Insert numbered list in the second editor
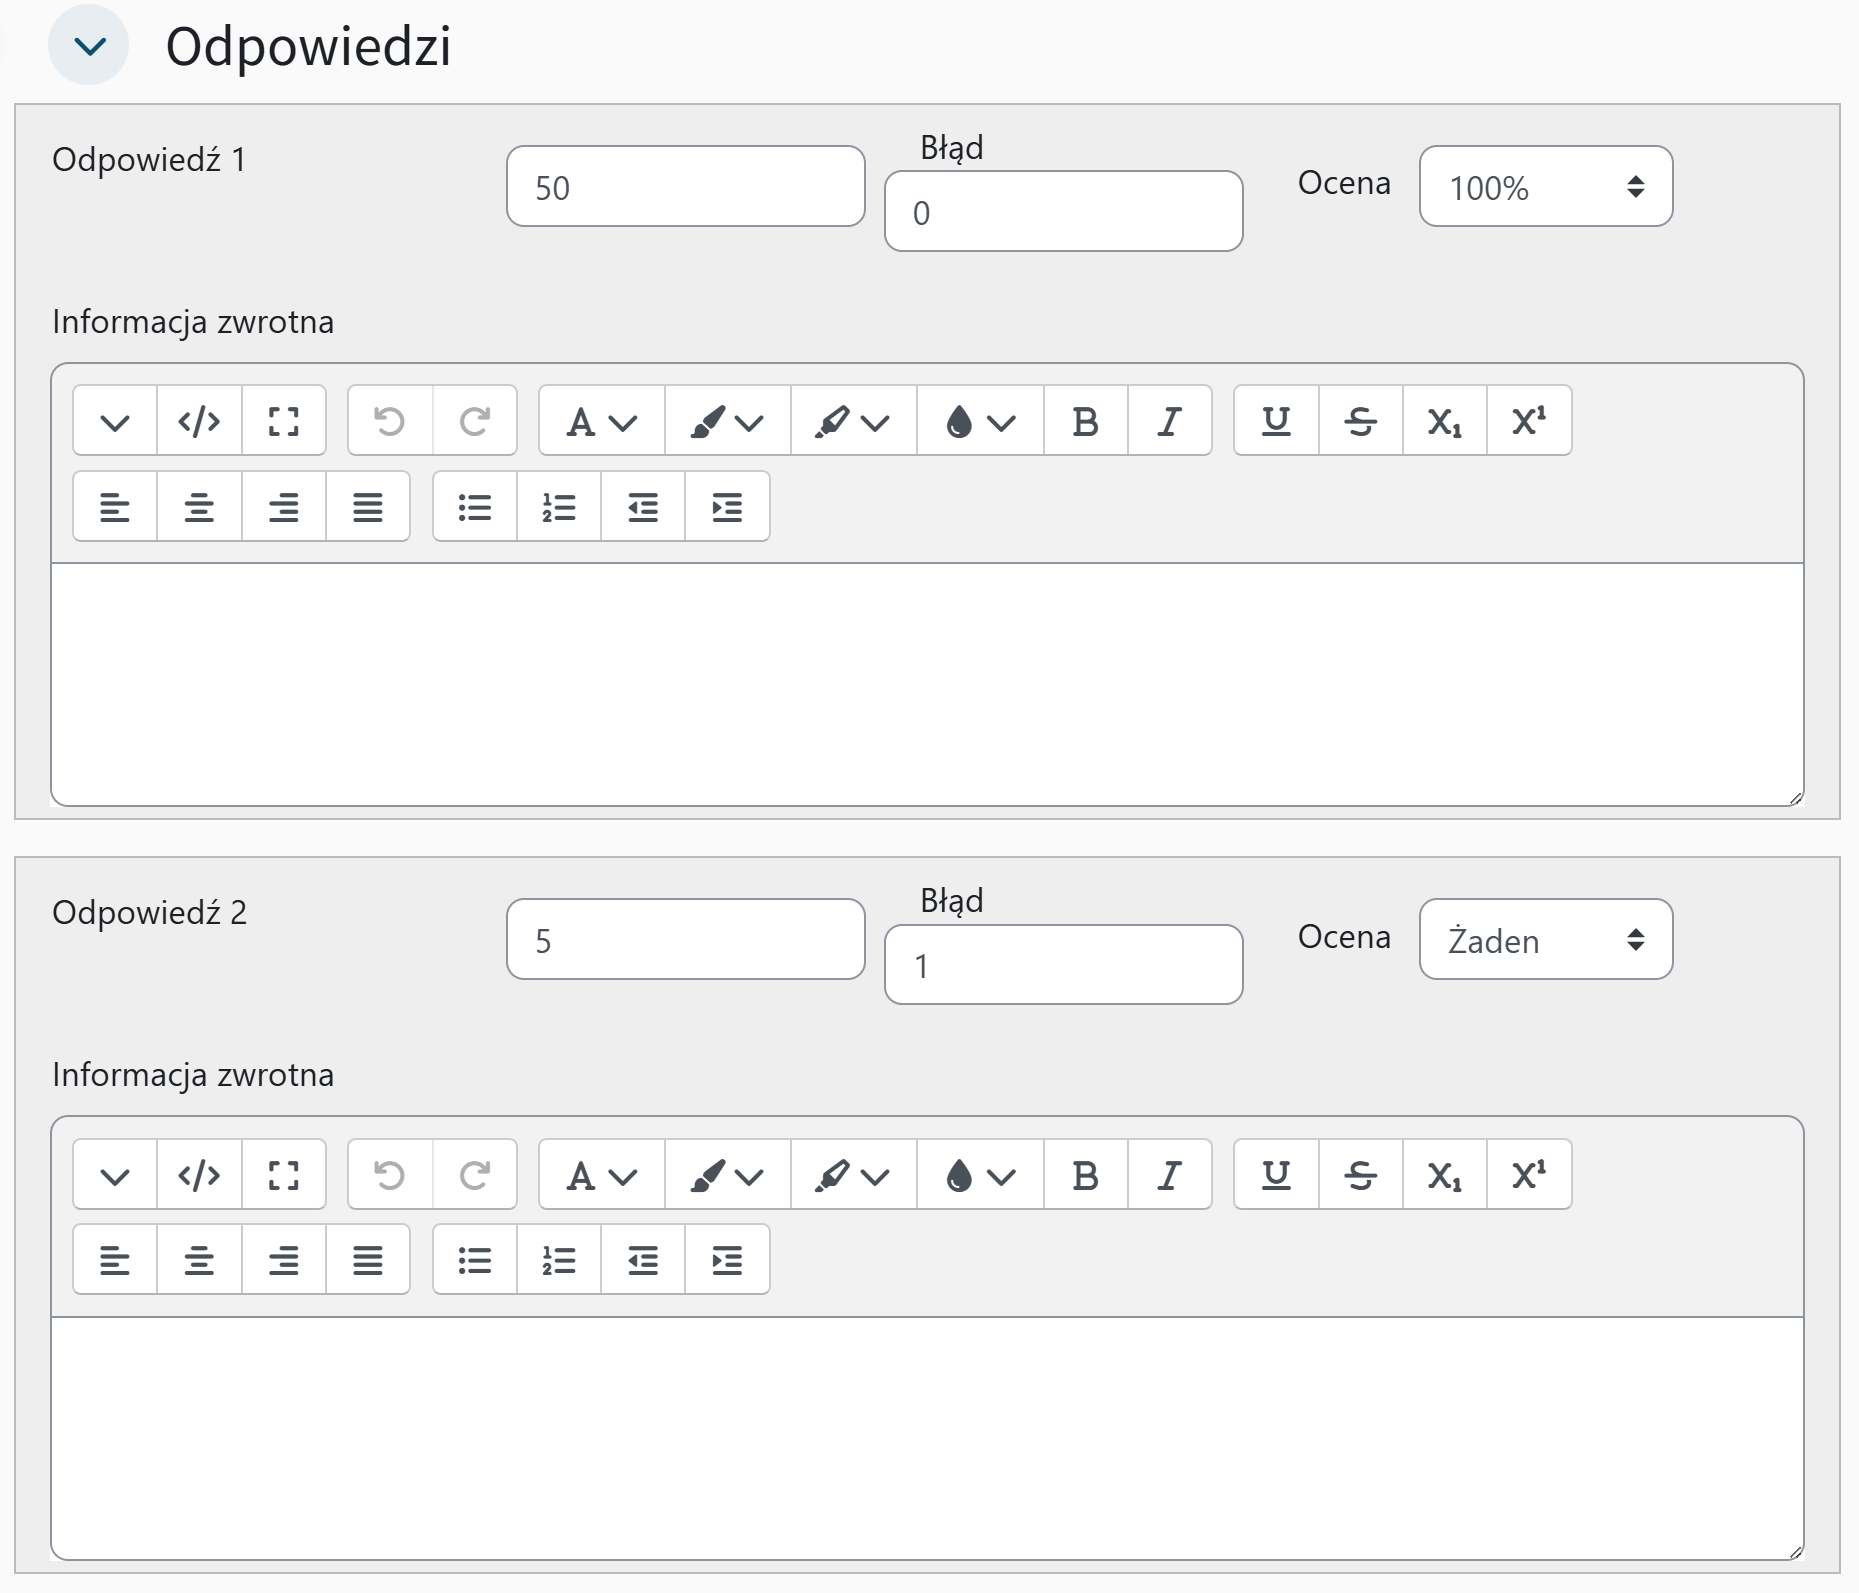Screen dimensions: 1859x1593 (559, 1260)
